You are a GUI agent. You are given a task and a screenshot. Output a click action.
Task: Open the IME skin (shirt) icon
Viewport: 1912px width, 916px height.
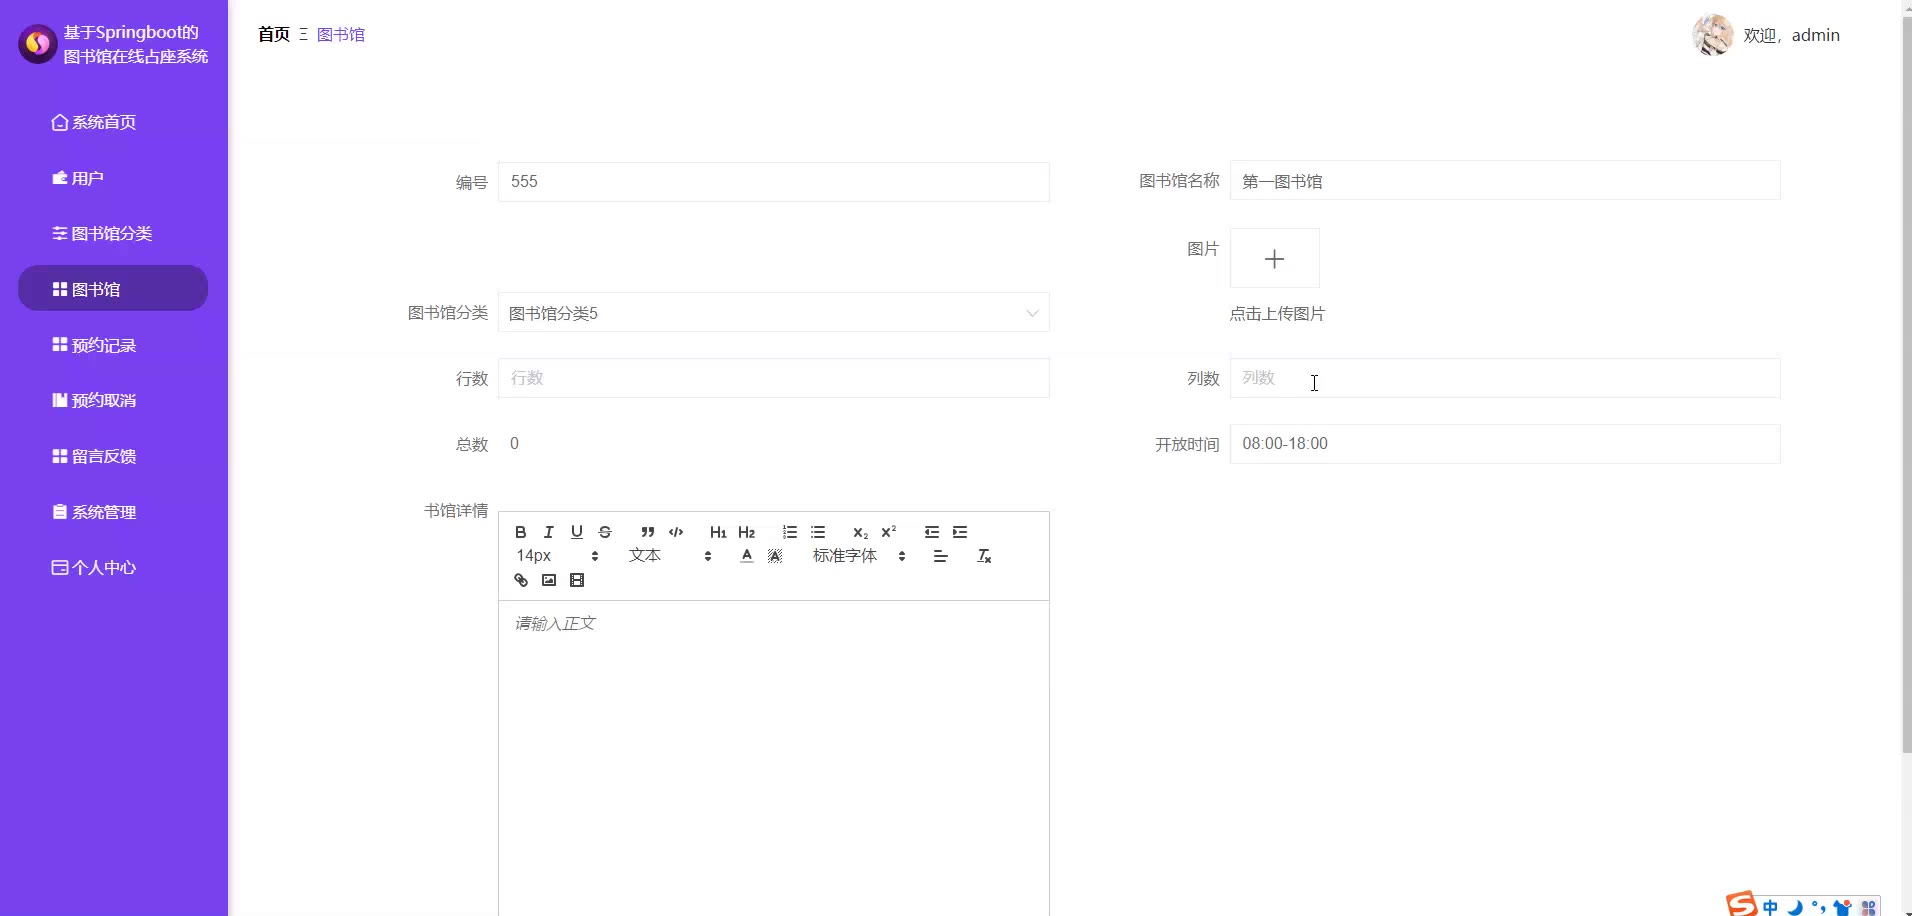click(x=1842, y=907)
